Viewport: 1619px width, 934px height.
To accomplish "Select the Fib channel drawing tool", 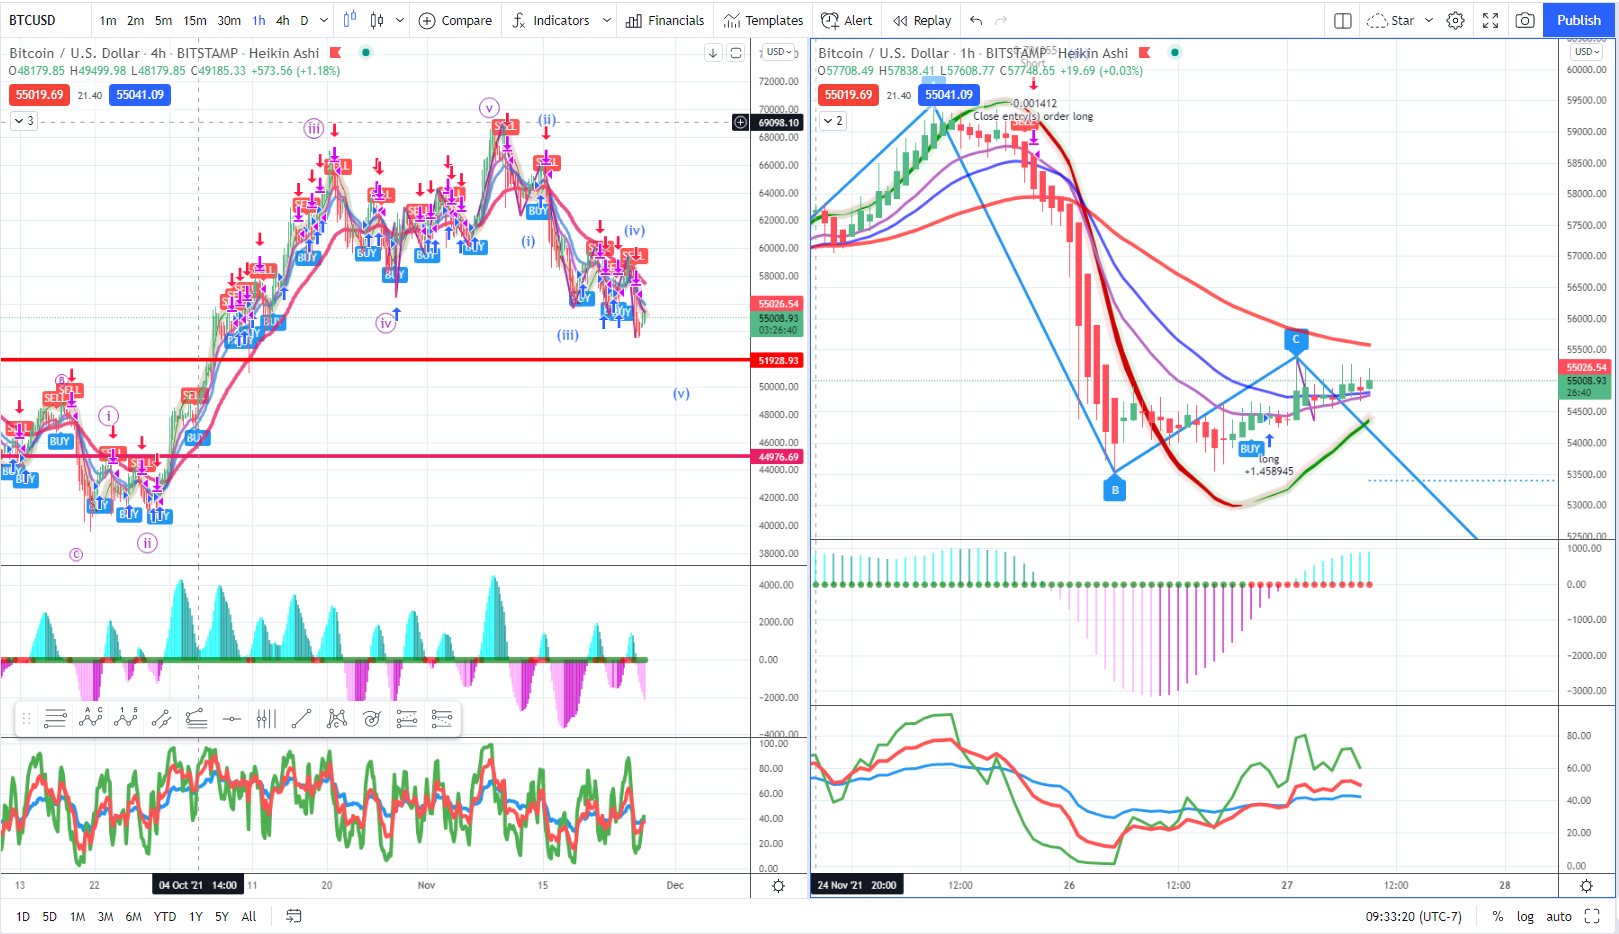I will pos(407,718).
